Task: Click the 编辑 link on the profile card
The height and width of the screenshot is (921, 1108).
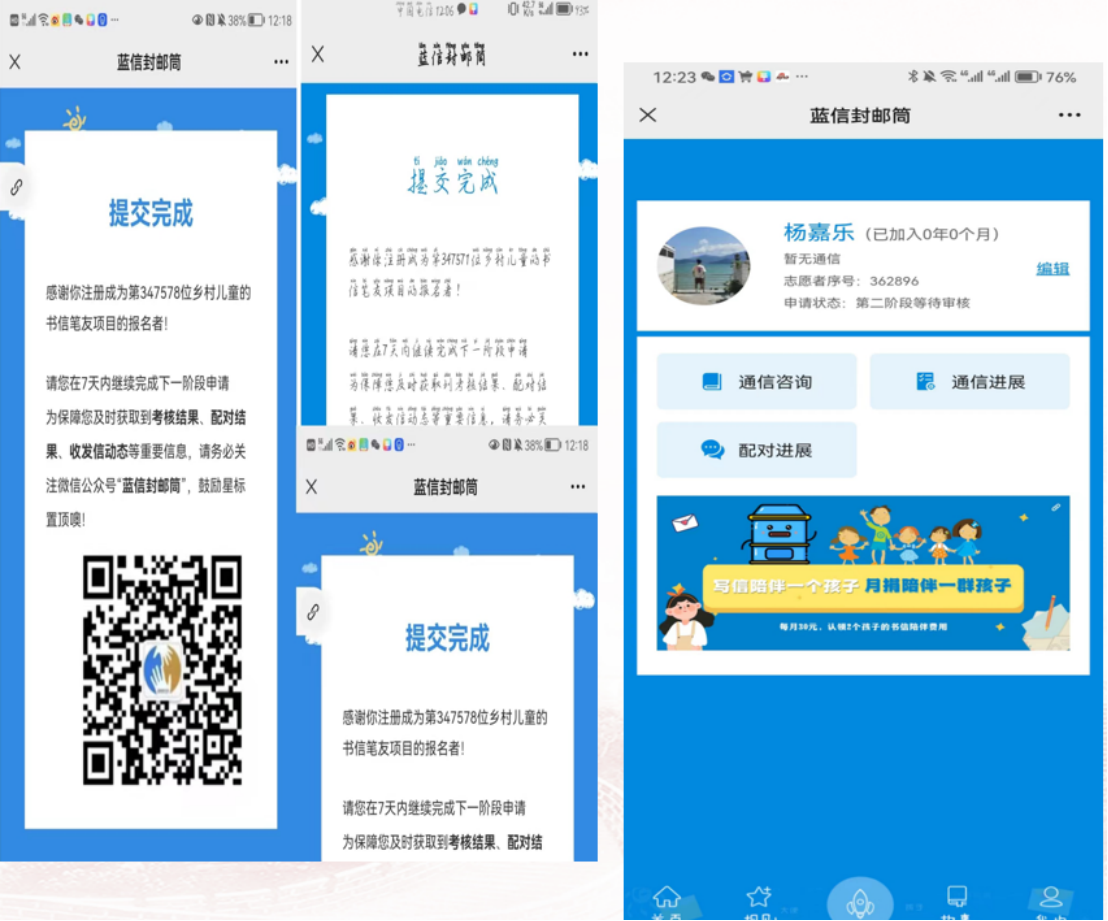Action: coord(1052,269)
